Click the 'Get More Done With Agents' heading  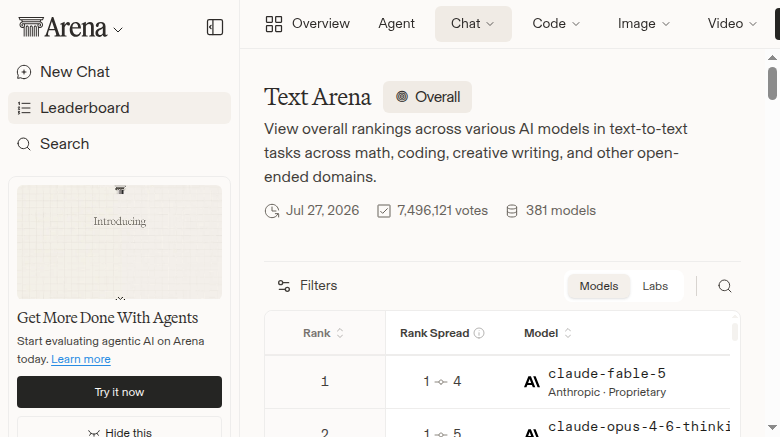(x=107, y=318)
